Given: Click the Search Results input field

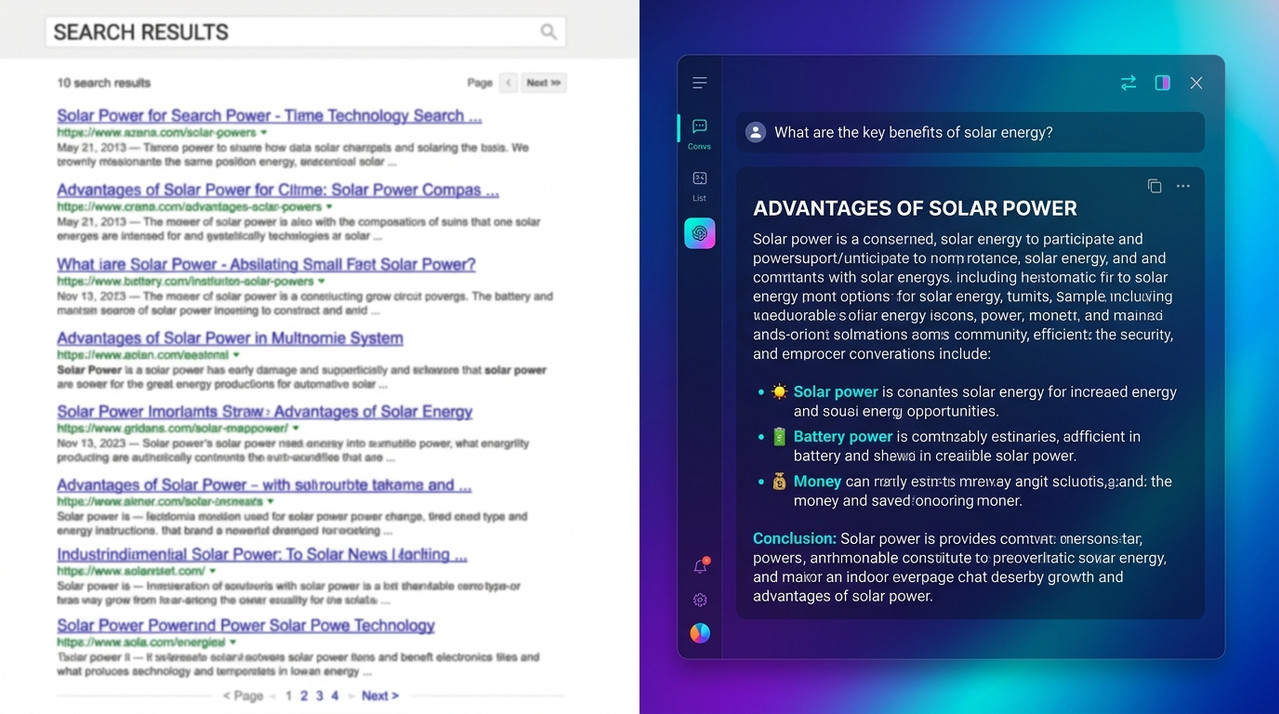Looking at the screenshot, I should pos(290,32).
